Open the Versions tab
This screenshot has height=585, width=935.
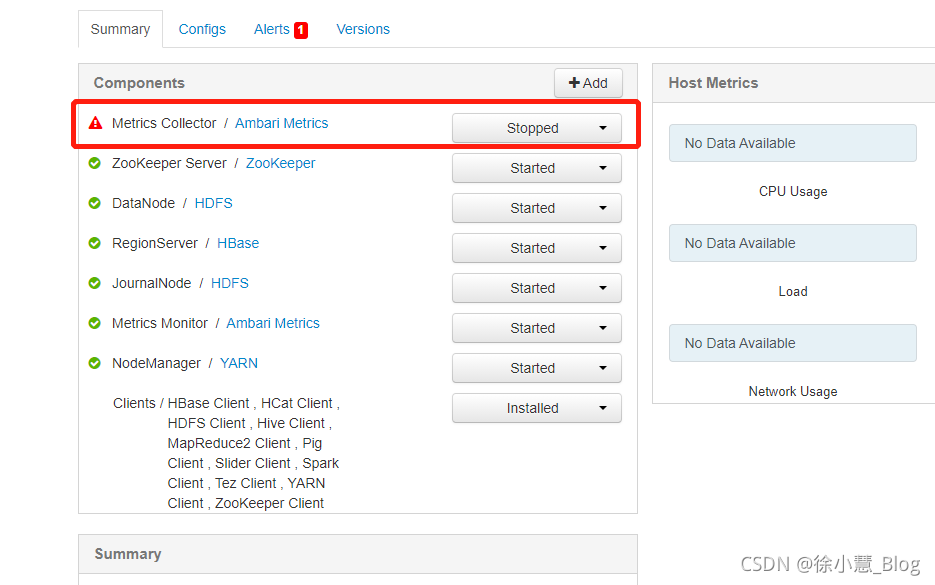(363, 29)
